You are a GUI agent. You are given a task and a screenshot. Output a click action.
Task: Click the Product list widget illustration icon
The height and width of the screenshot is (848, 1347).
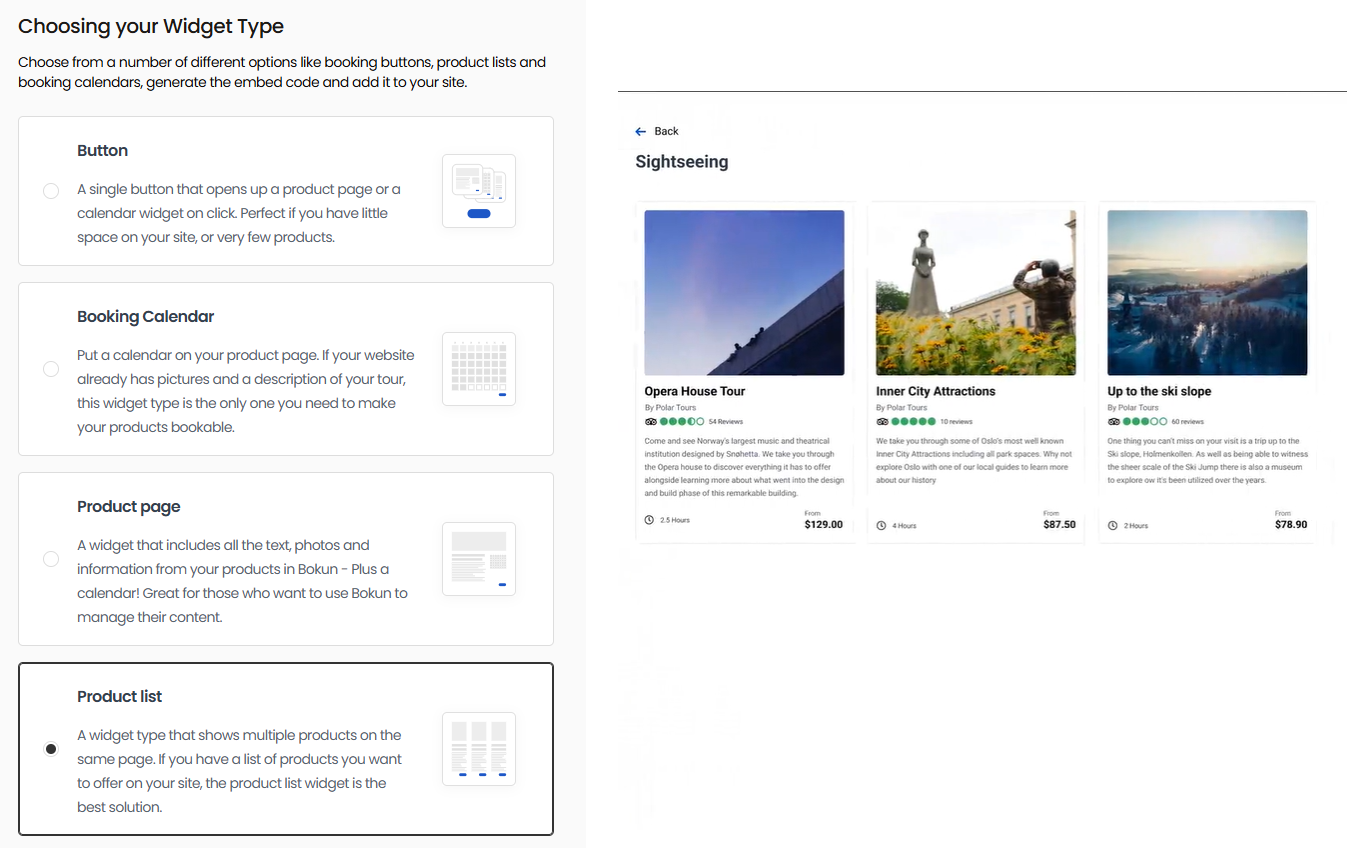(479, 749)
